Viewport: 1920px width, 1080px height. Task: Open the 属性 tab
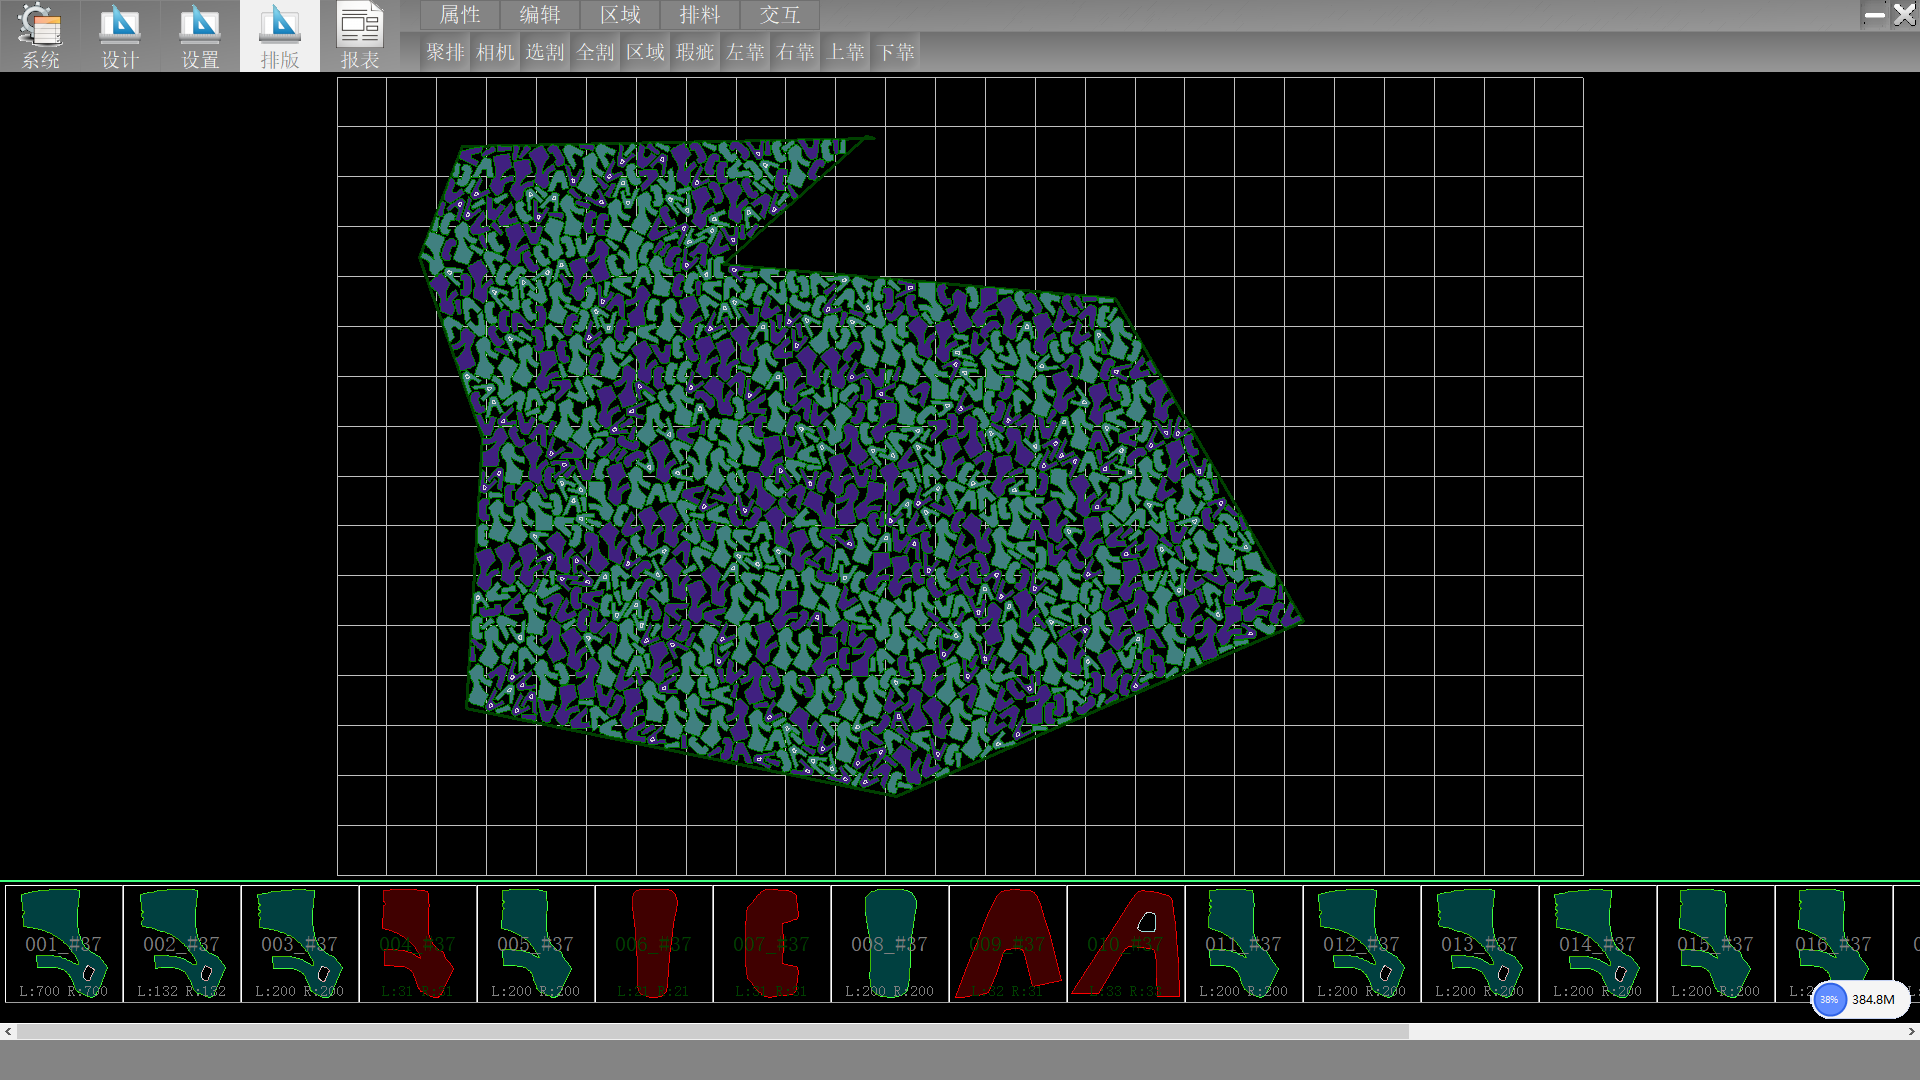click(460, 15)
